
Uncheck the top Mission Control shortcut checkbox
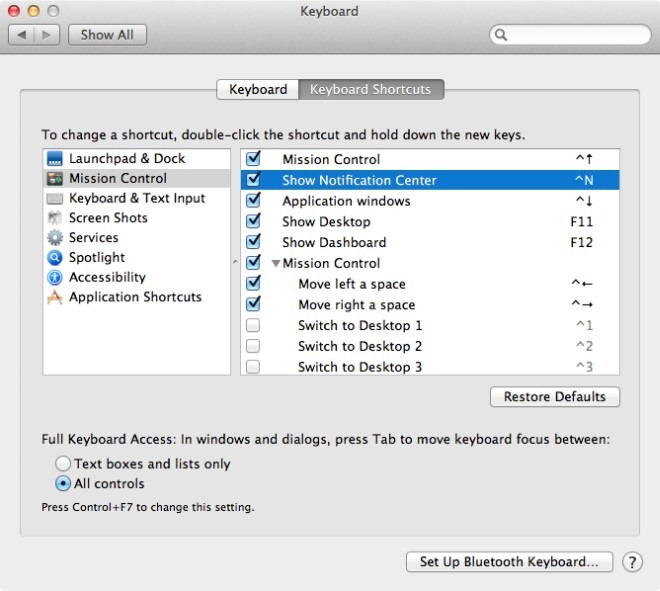tap(253, 159)
